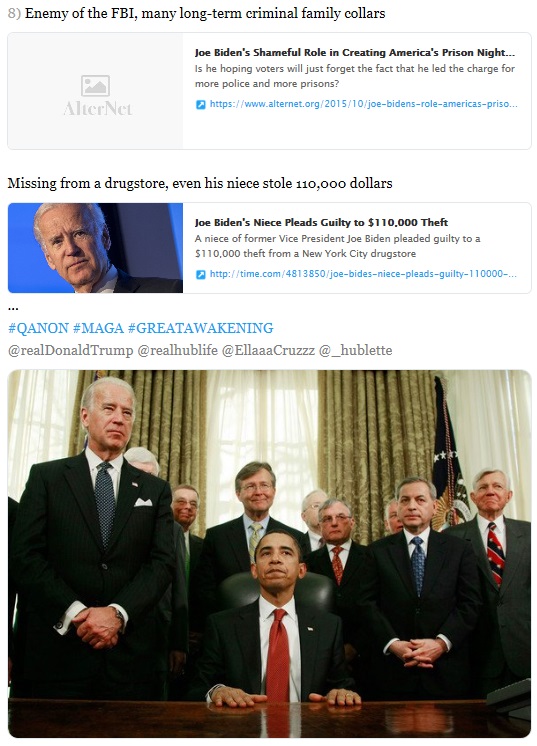
Task: Click external link icon beside time.com URL
Action: pos(201,275)
